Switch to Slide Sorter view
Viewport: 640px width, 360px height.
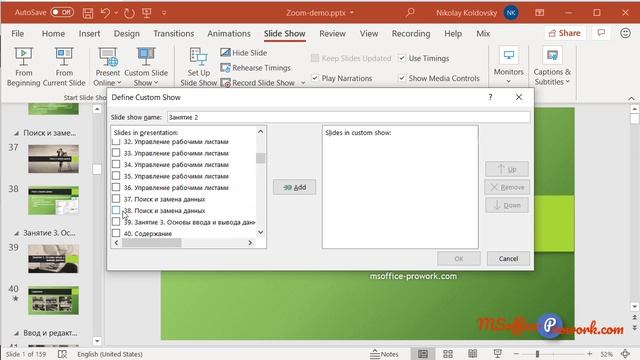(448, 354)
